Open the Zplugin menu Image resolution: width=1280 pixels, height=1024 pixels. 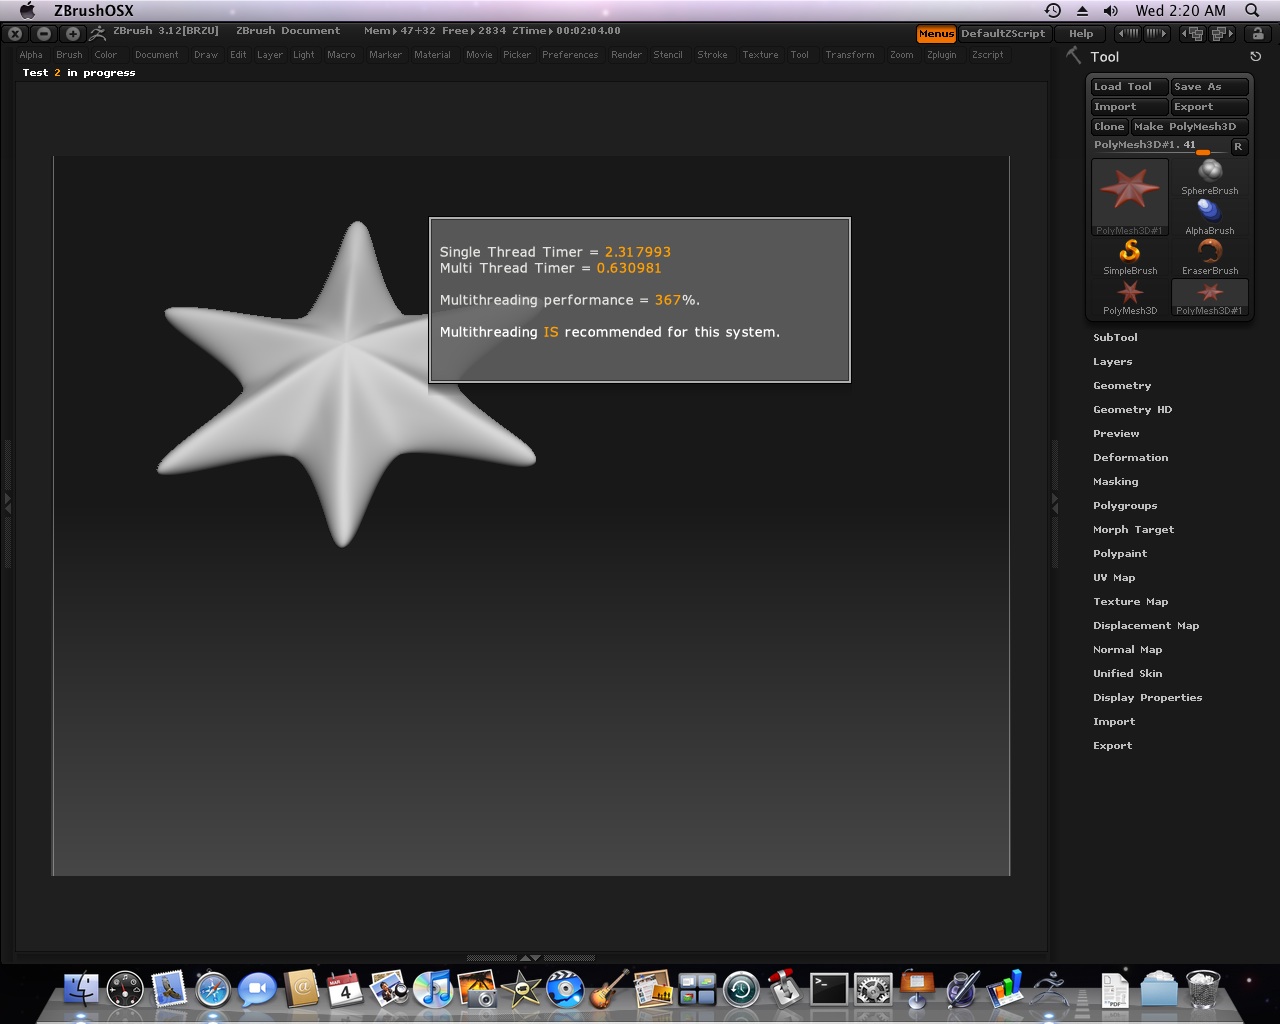point(941,55)
